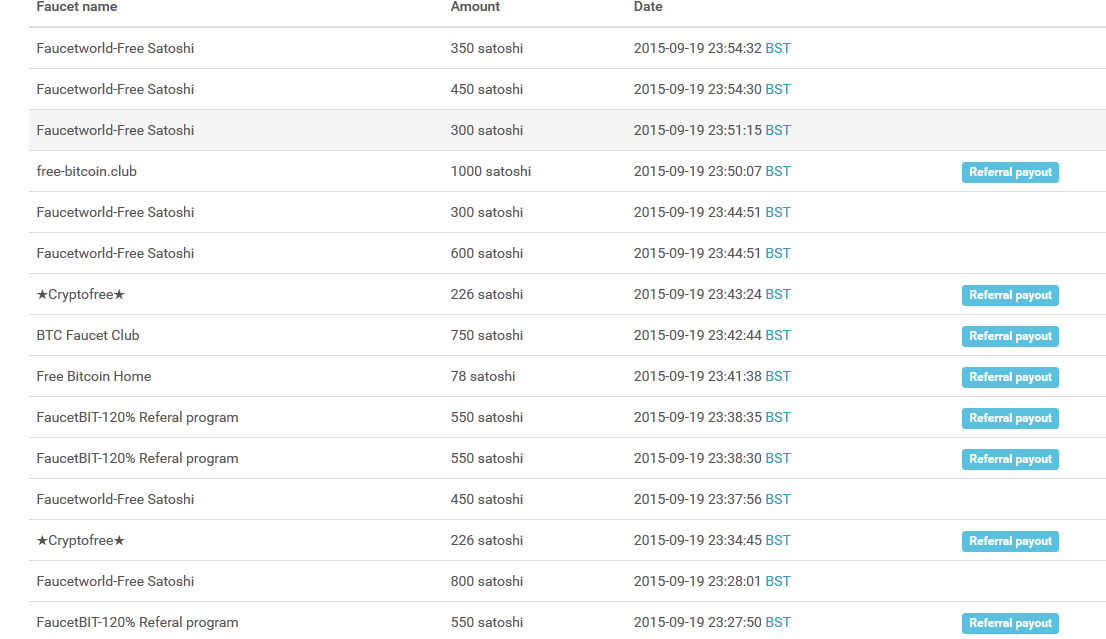
Task: Click Referral payout badge on 23:27:50 FaucetBIT row
Action: coord(1010,623)
